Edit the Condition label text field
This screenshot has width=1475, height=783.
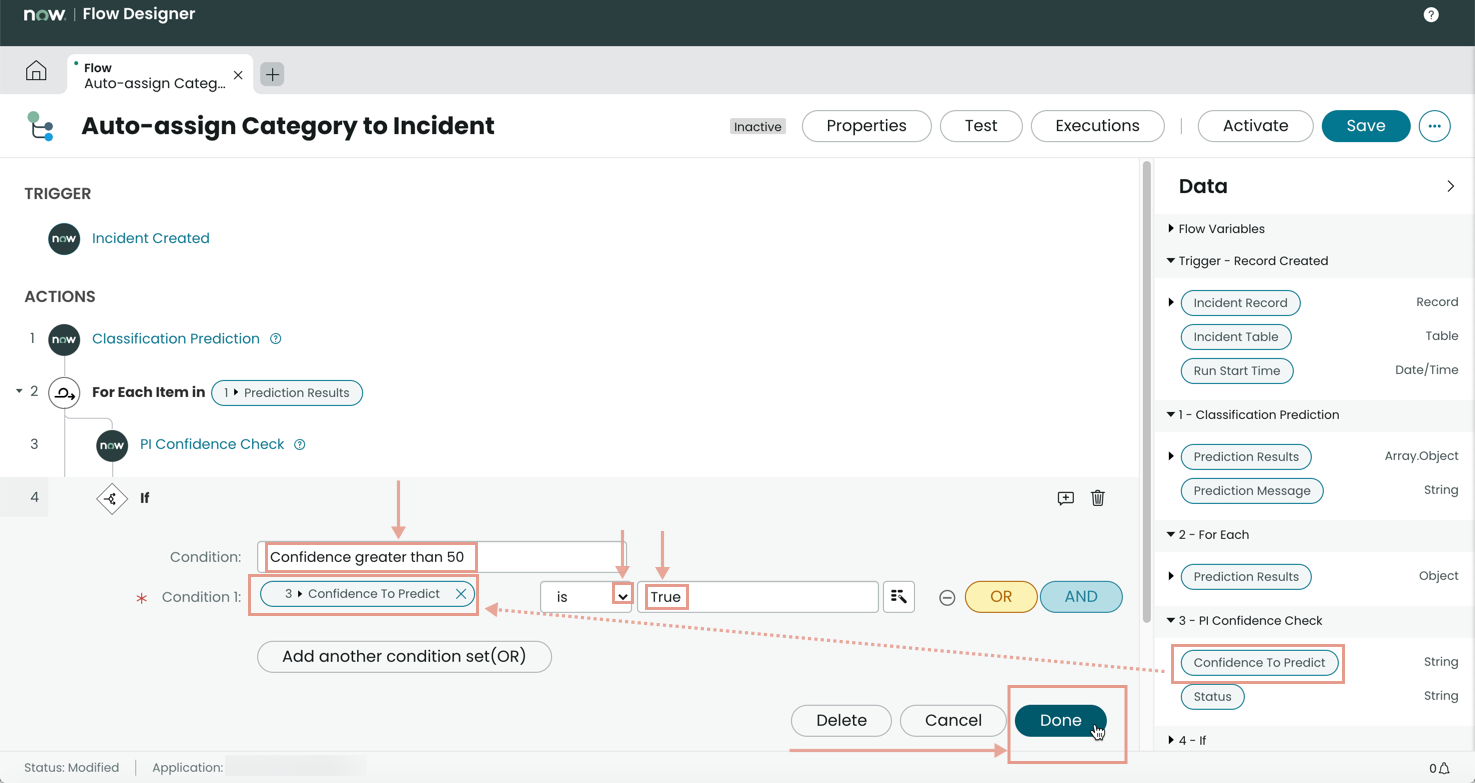coord(442,557)
